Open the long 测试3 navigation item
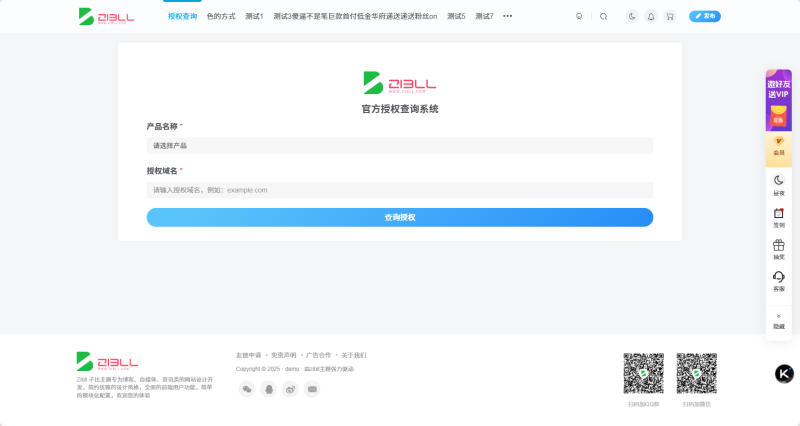The width and height of the screenshot is (800, 426). (x=355, y=16)
